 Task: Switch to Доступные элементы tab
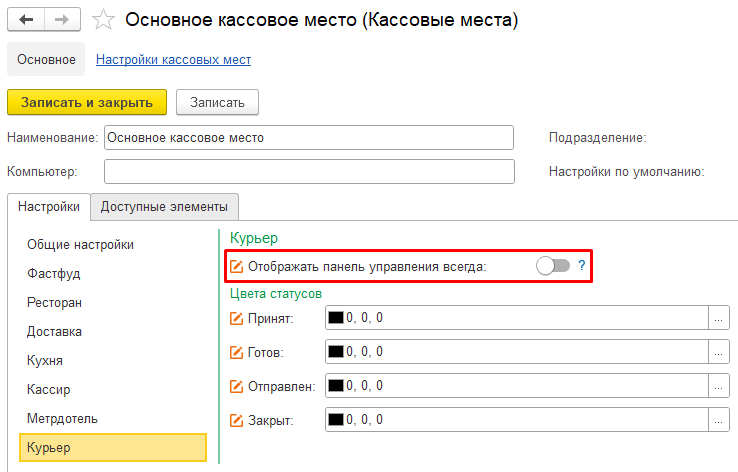[164, 207]
